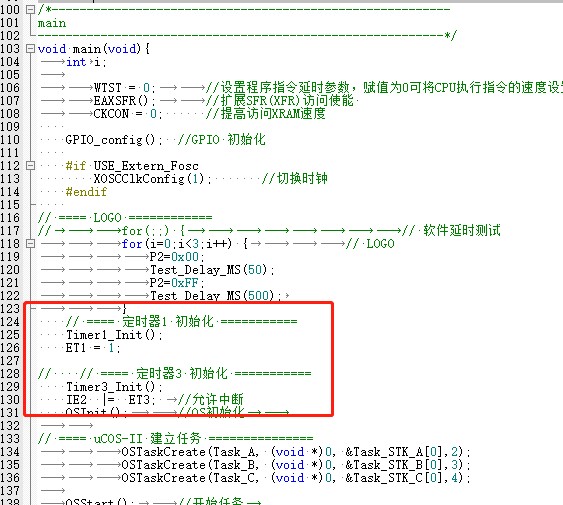Click line number 125 in the gutter

point(10,334)
